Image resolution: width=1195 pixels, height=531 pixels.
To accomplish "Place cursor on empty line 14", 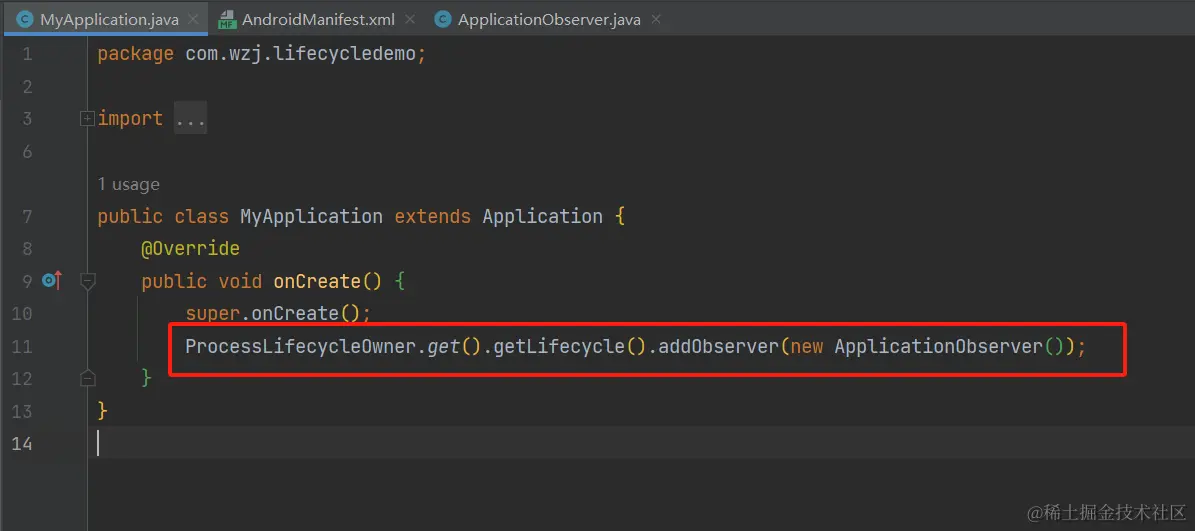I will tap(640, 443).
